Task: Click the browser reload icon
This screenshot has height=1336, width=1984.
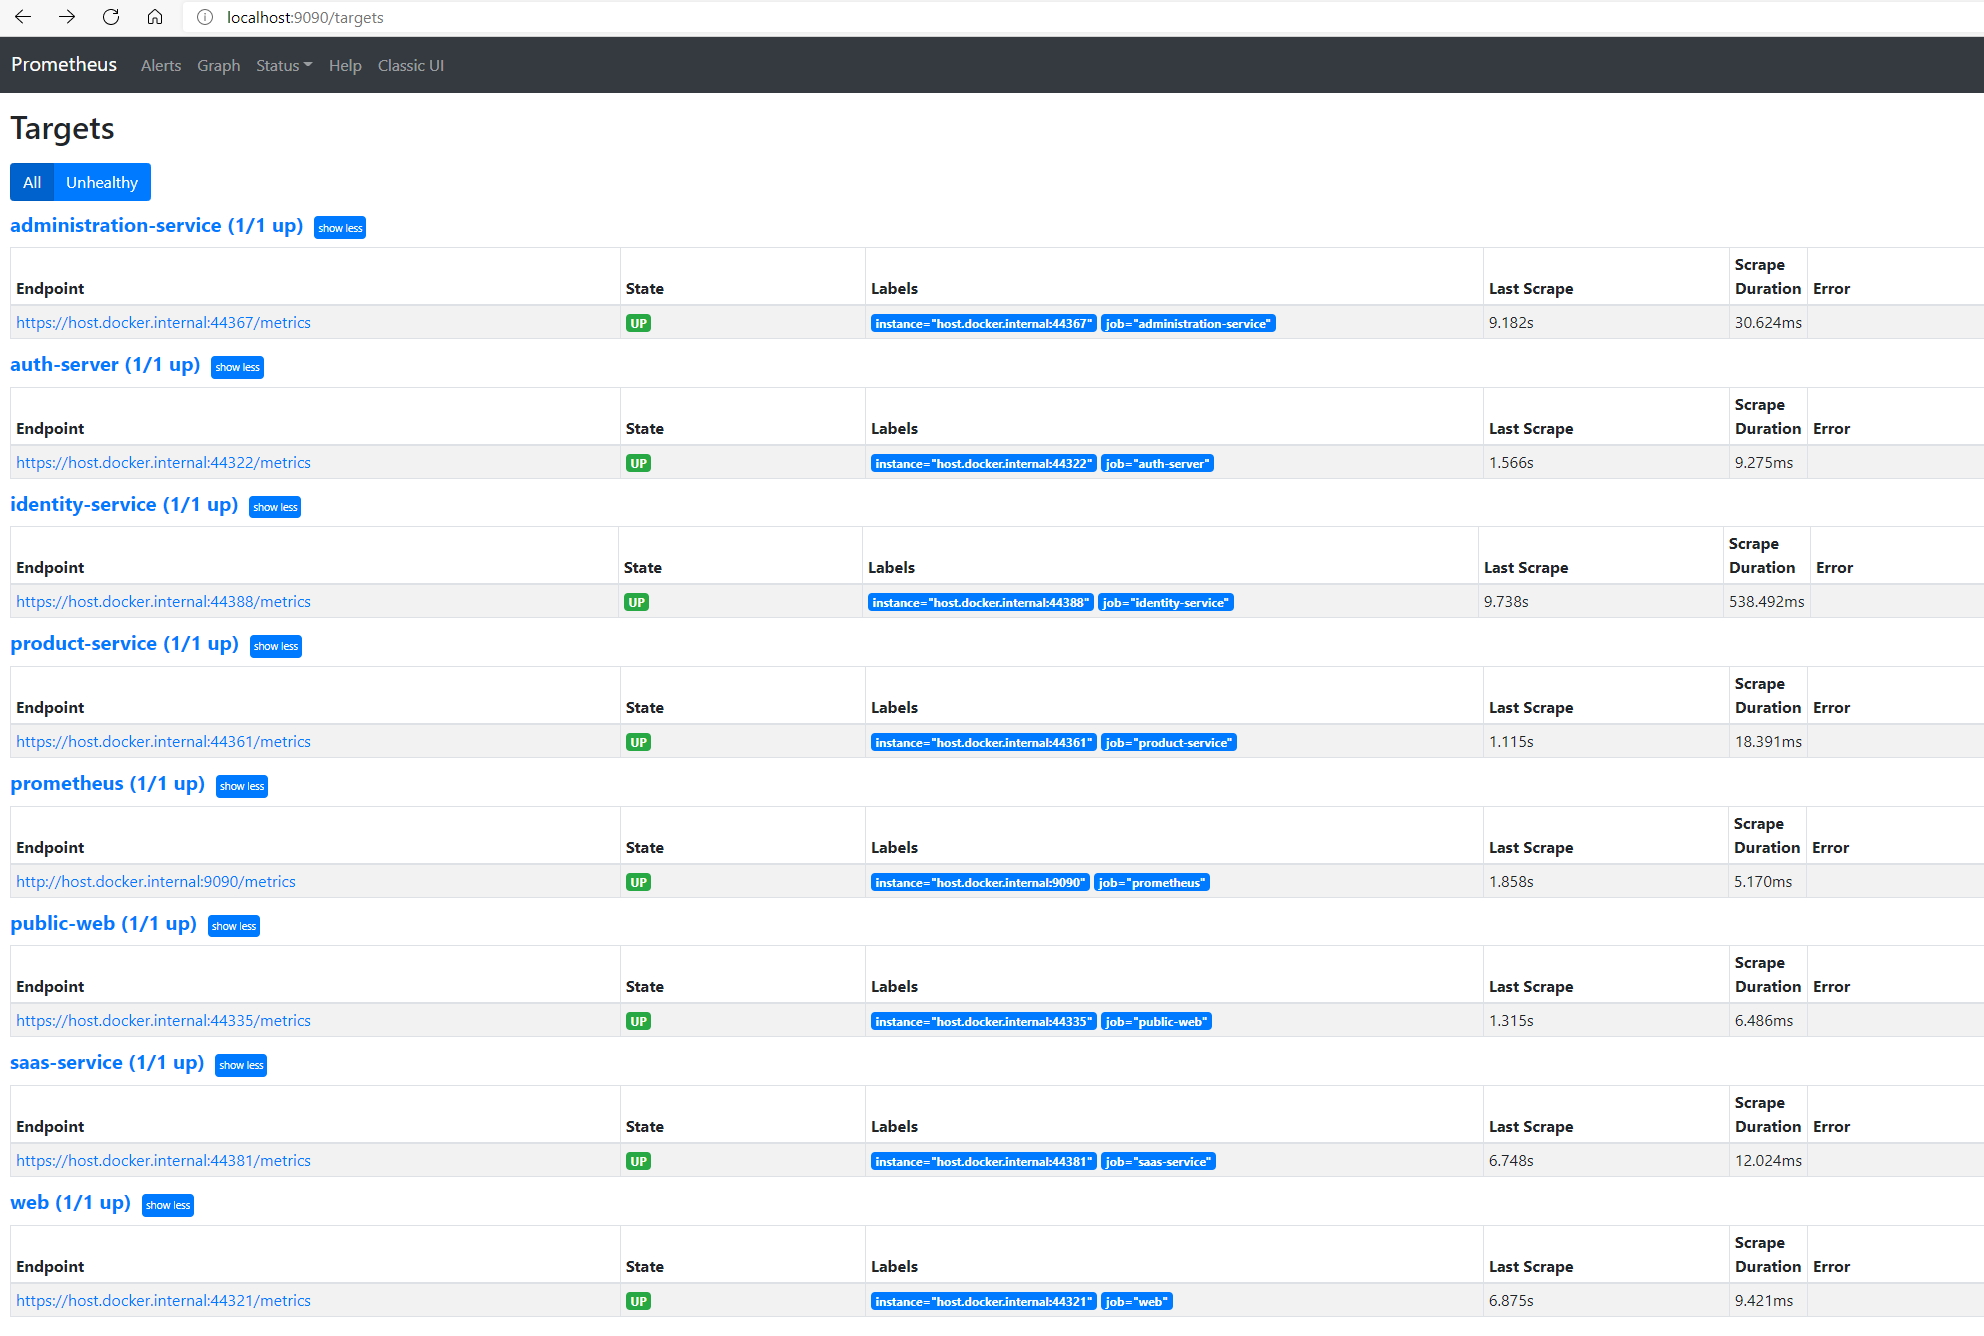Action: (x=111, y=17)
